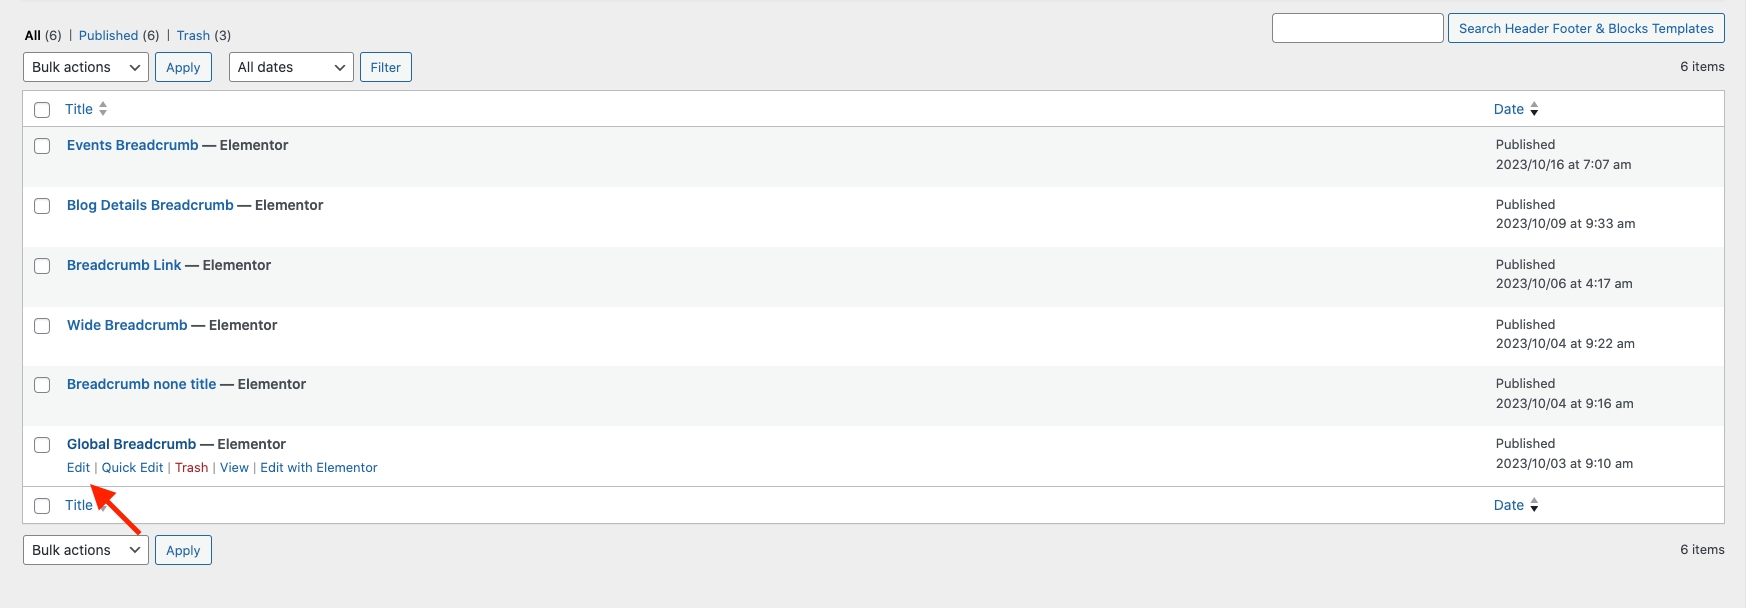Expand the All dates filter dropdown
The image size is (1746, 608).
tap(291, 67)
